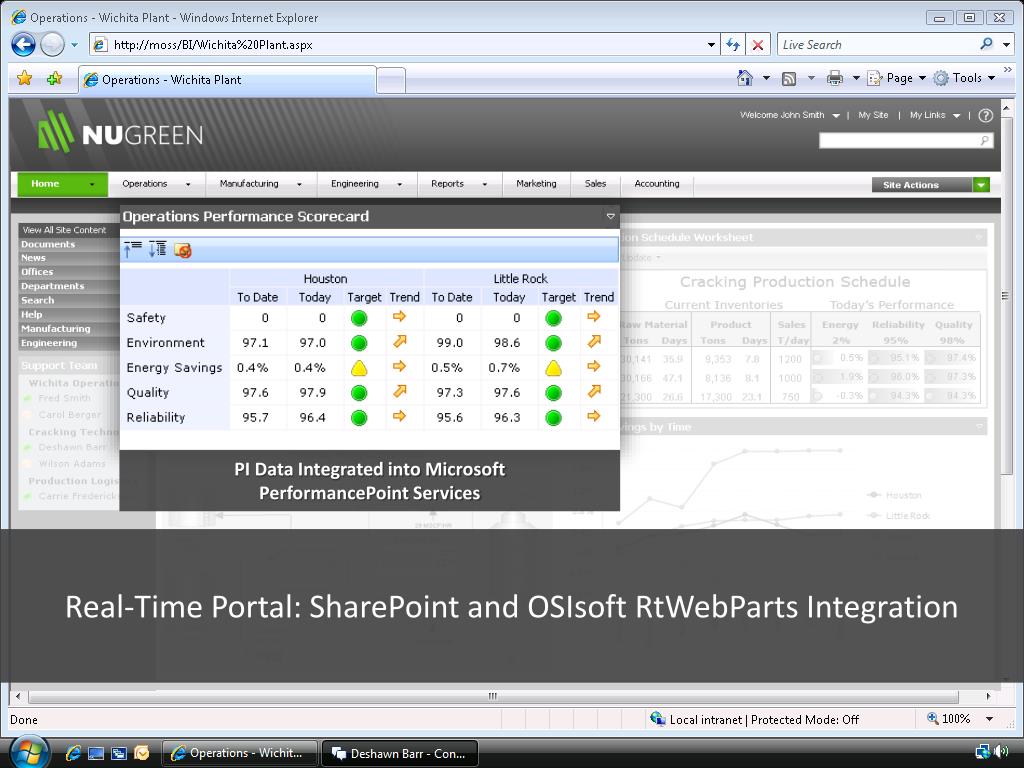Open the Manufacturing navigation menu
Viewport: 1024px width, 768px height.
261,184
